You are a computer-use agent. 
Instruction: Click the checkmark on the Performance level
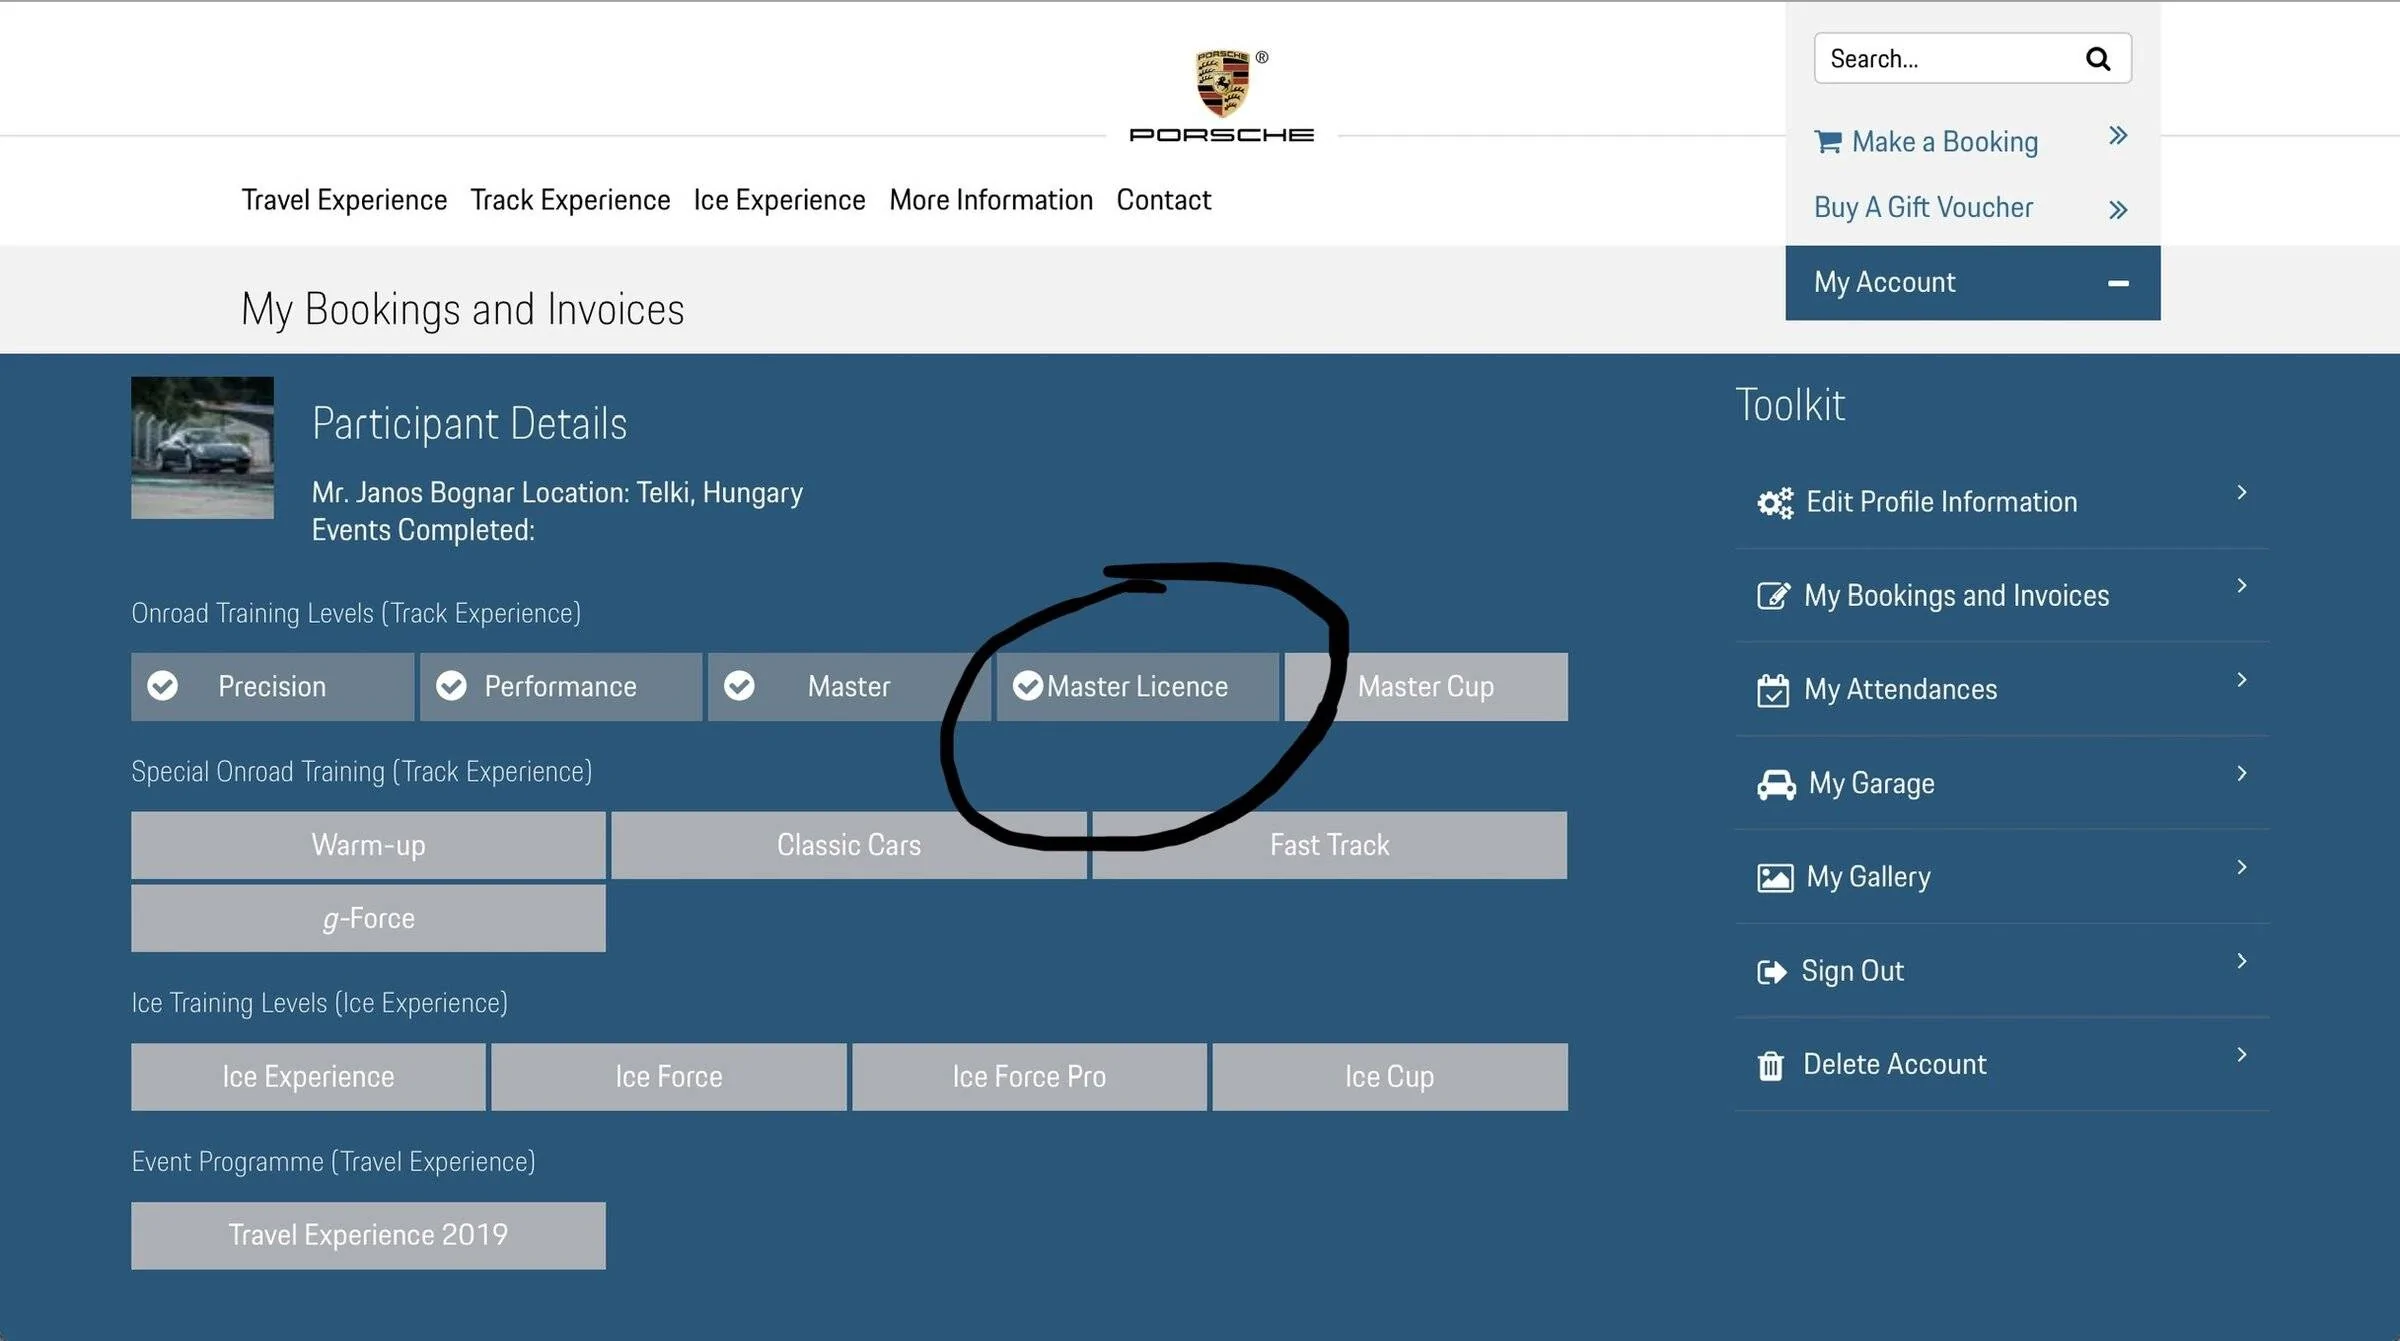451,686
